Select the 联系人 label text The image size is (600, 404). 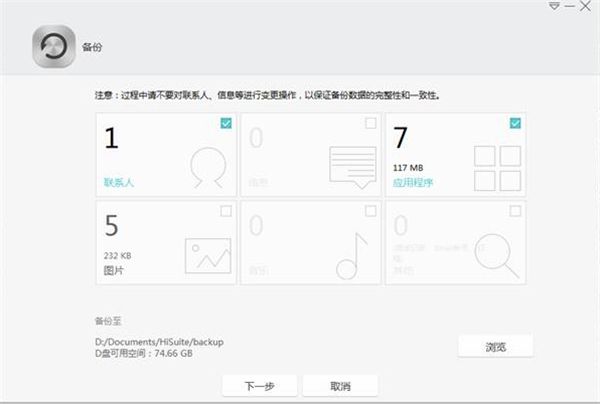117,184
